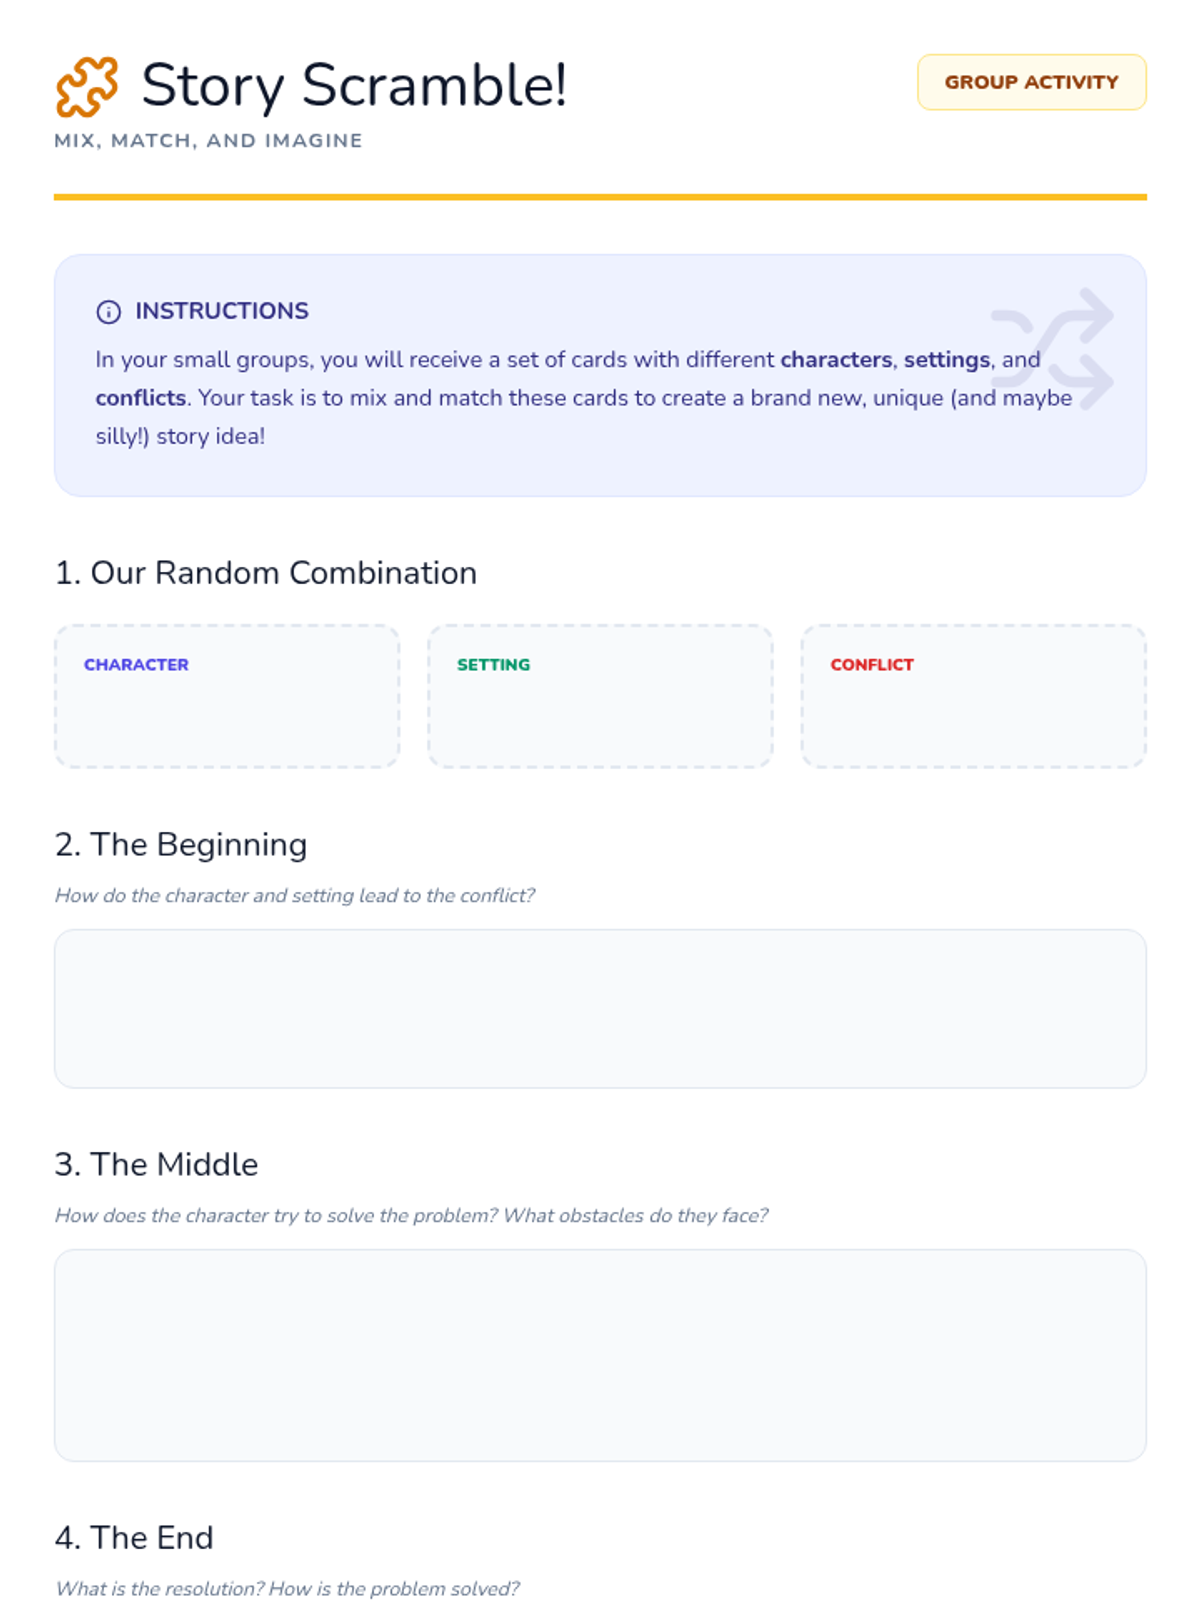The image size is (1200, 1600).
Task: Click the orange puzzle piece icon
Action: click(x=87, y=86)
